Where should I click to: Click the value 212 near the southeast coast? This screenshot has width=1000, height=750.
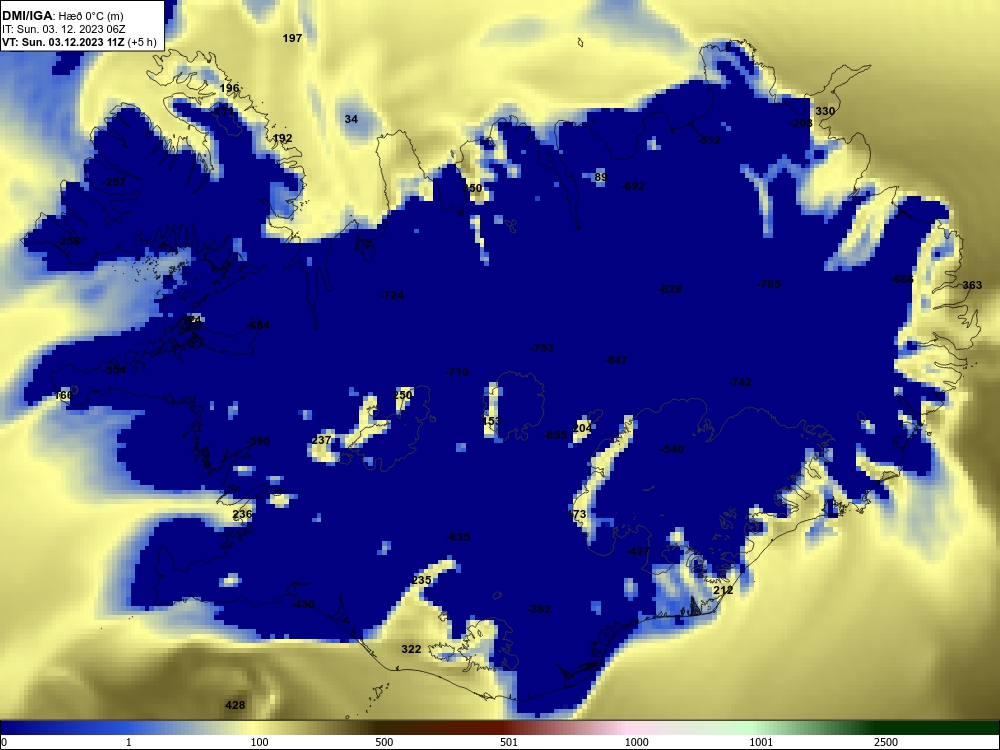point(723,591)
